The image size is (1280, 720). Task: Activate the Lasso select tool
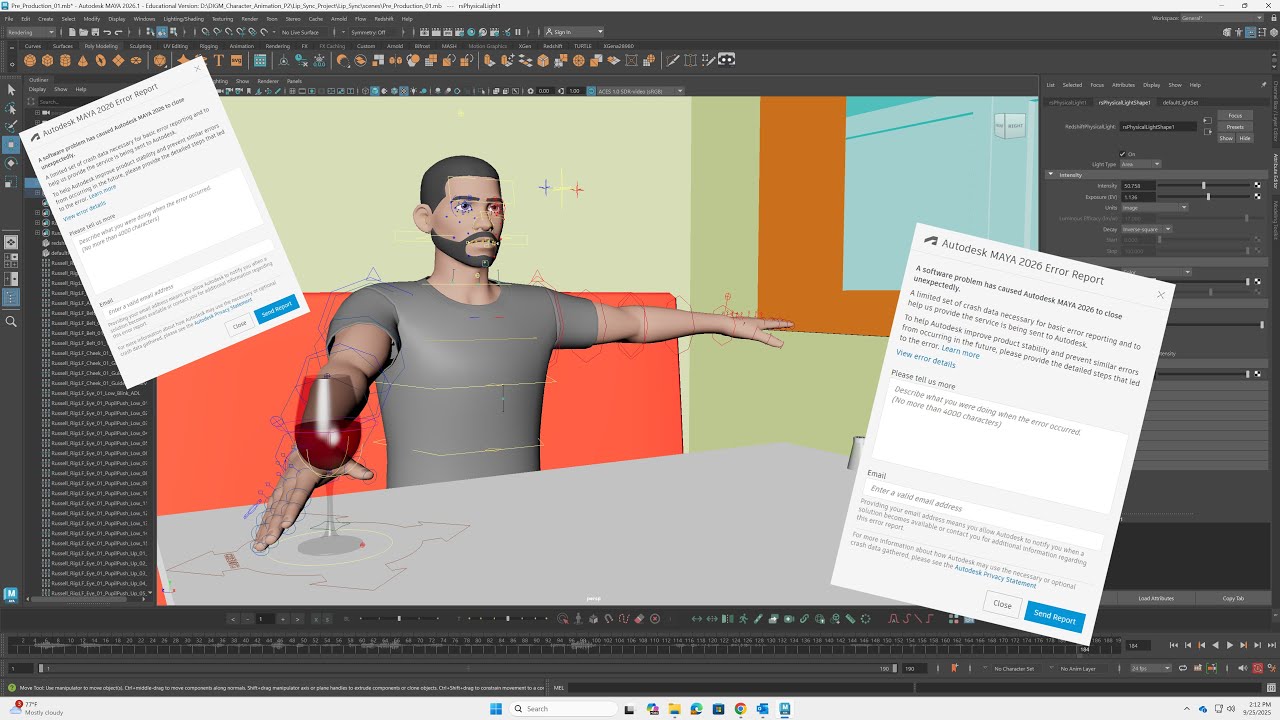pyautogui.click(x=11, y=108)
